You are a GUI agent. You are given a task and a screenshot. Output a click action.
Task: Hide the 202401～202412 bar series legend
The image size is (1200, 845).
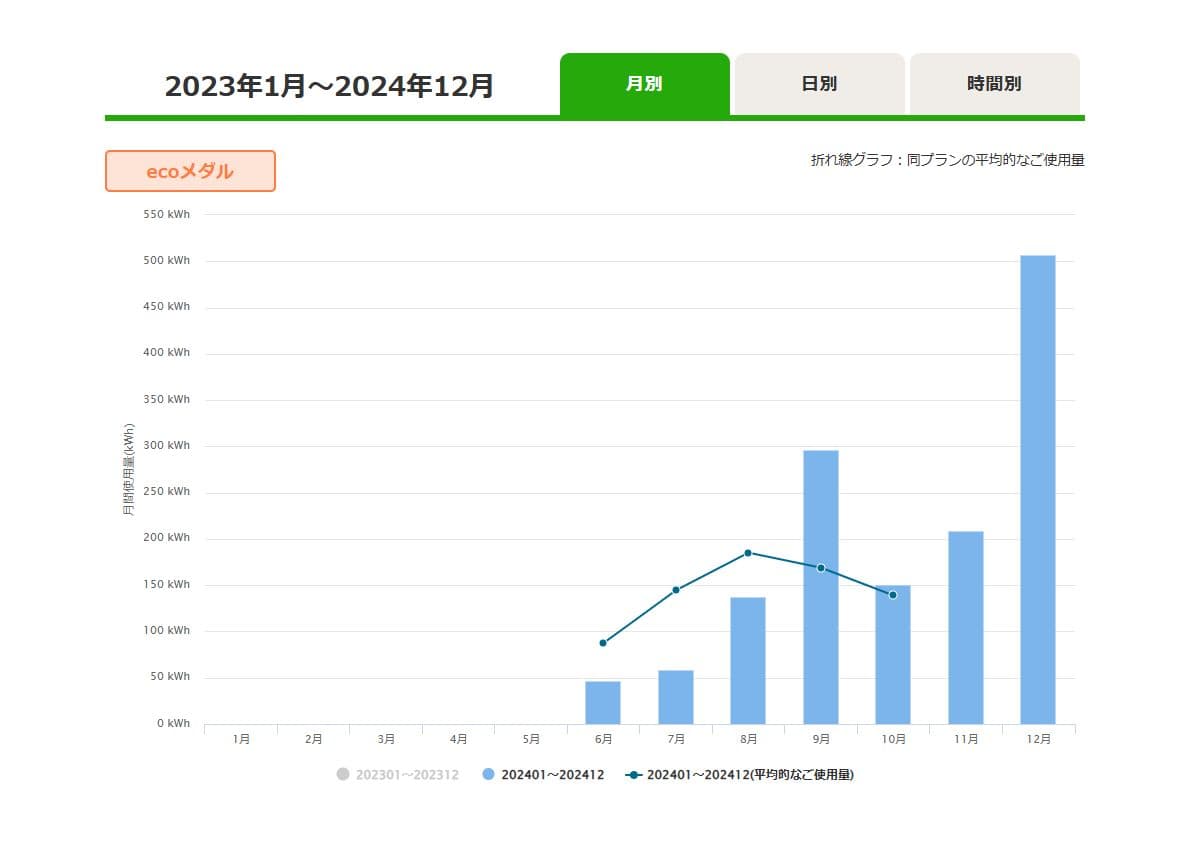[x=552, y=775]
